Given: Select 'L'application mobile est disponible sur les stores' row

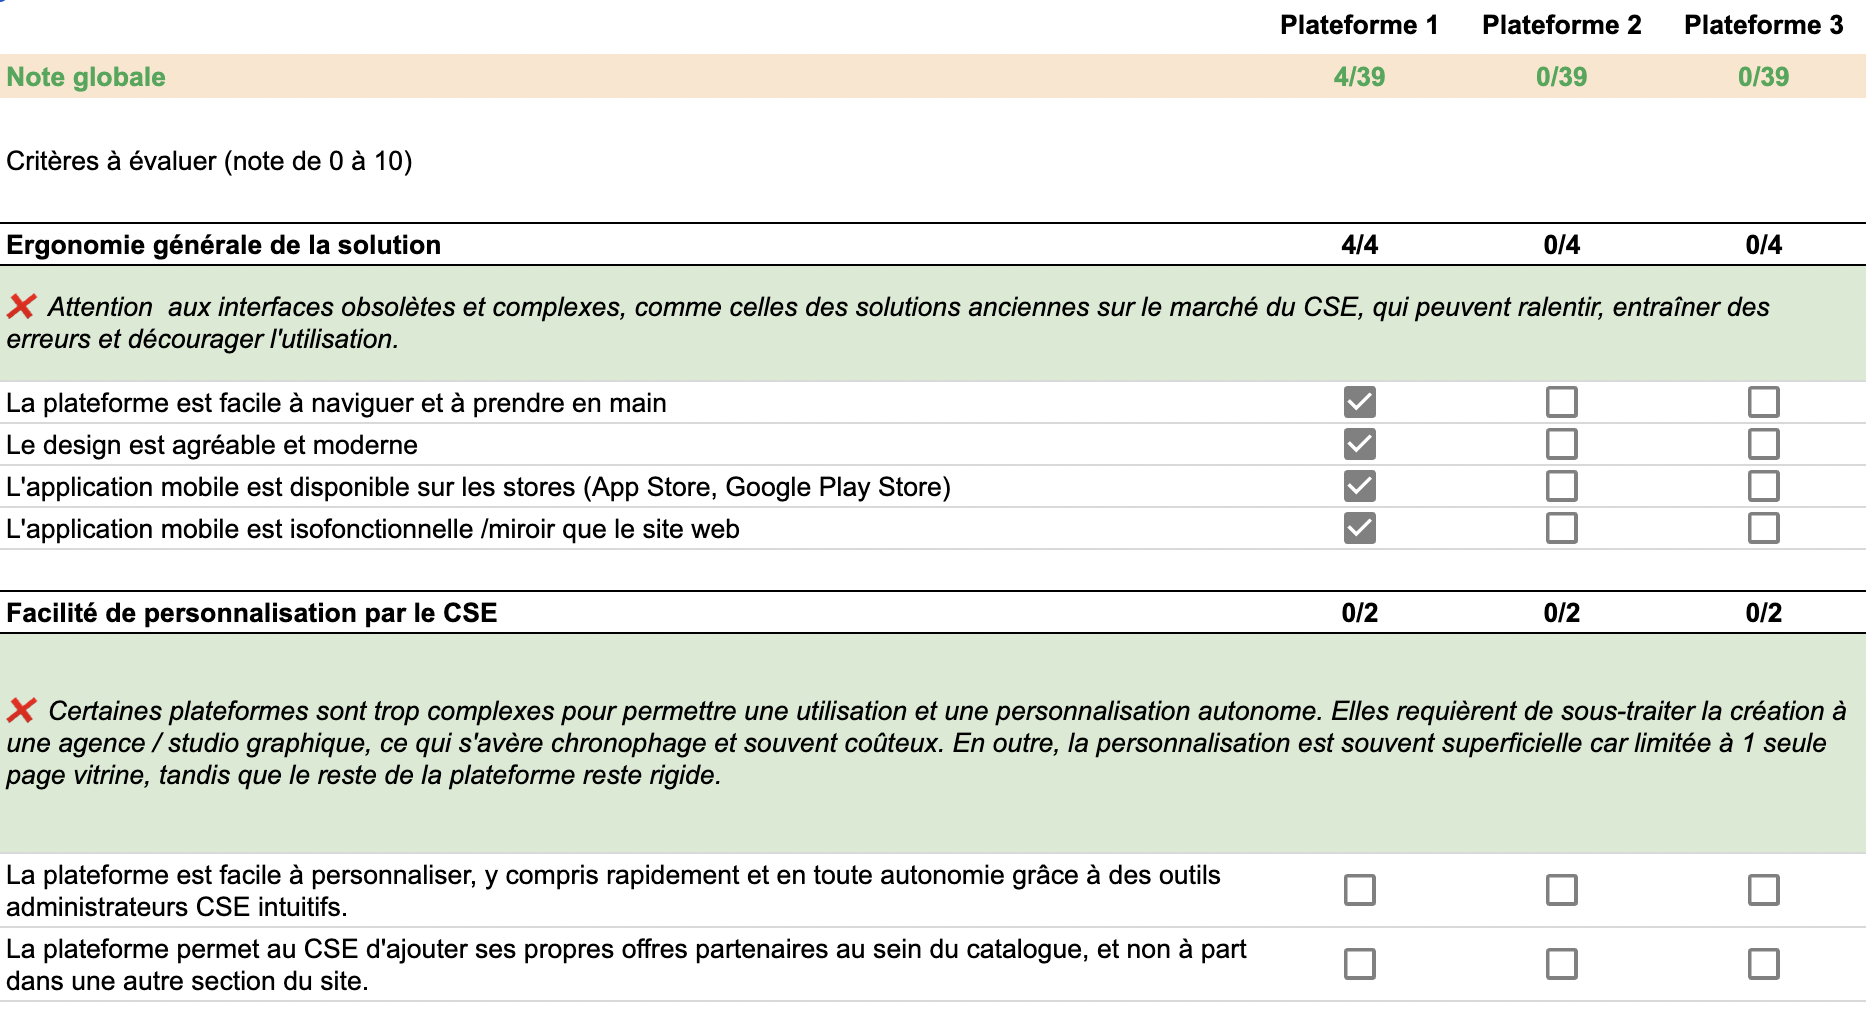Looking at the screenshot, I should pos(478,487).
